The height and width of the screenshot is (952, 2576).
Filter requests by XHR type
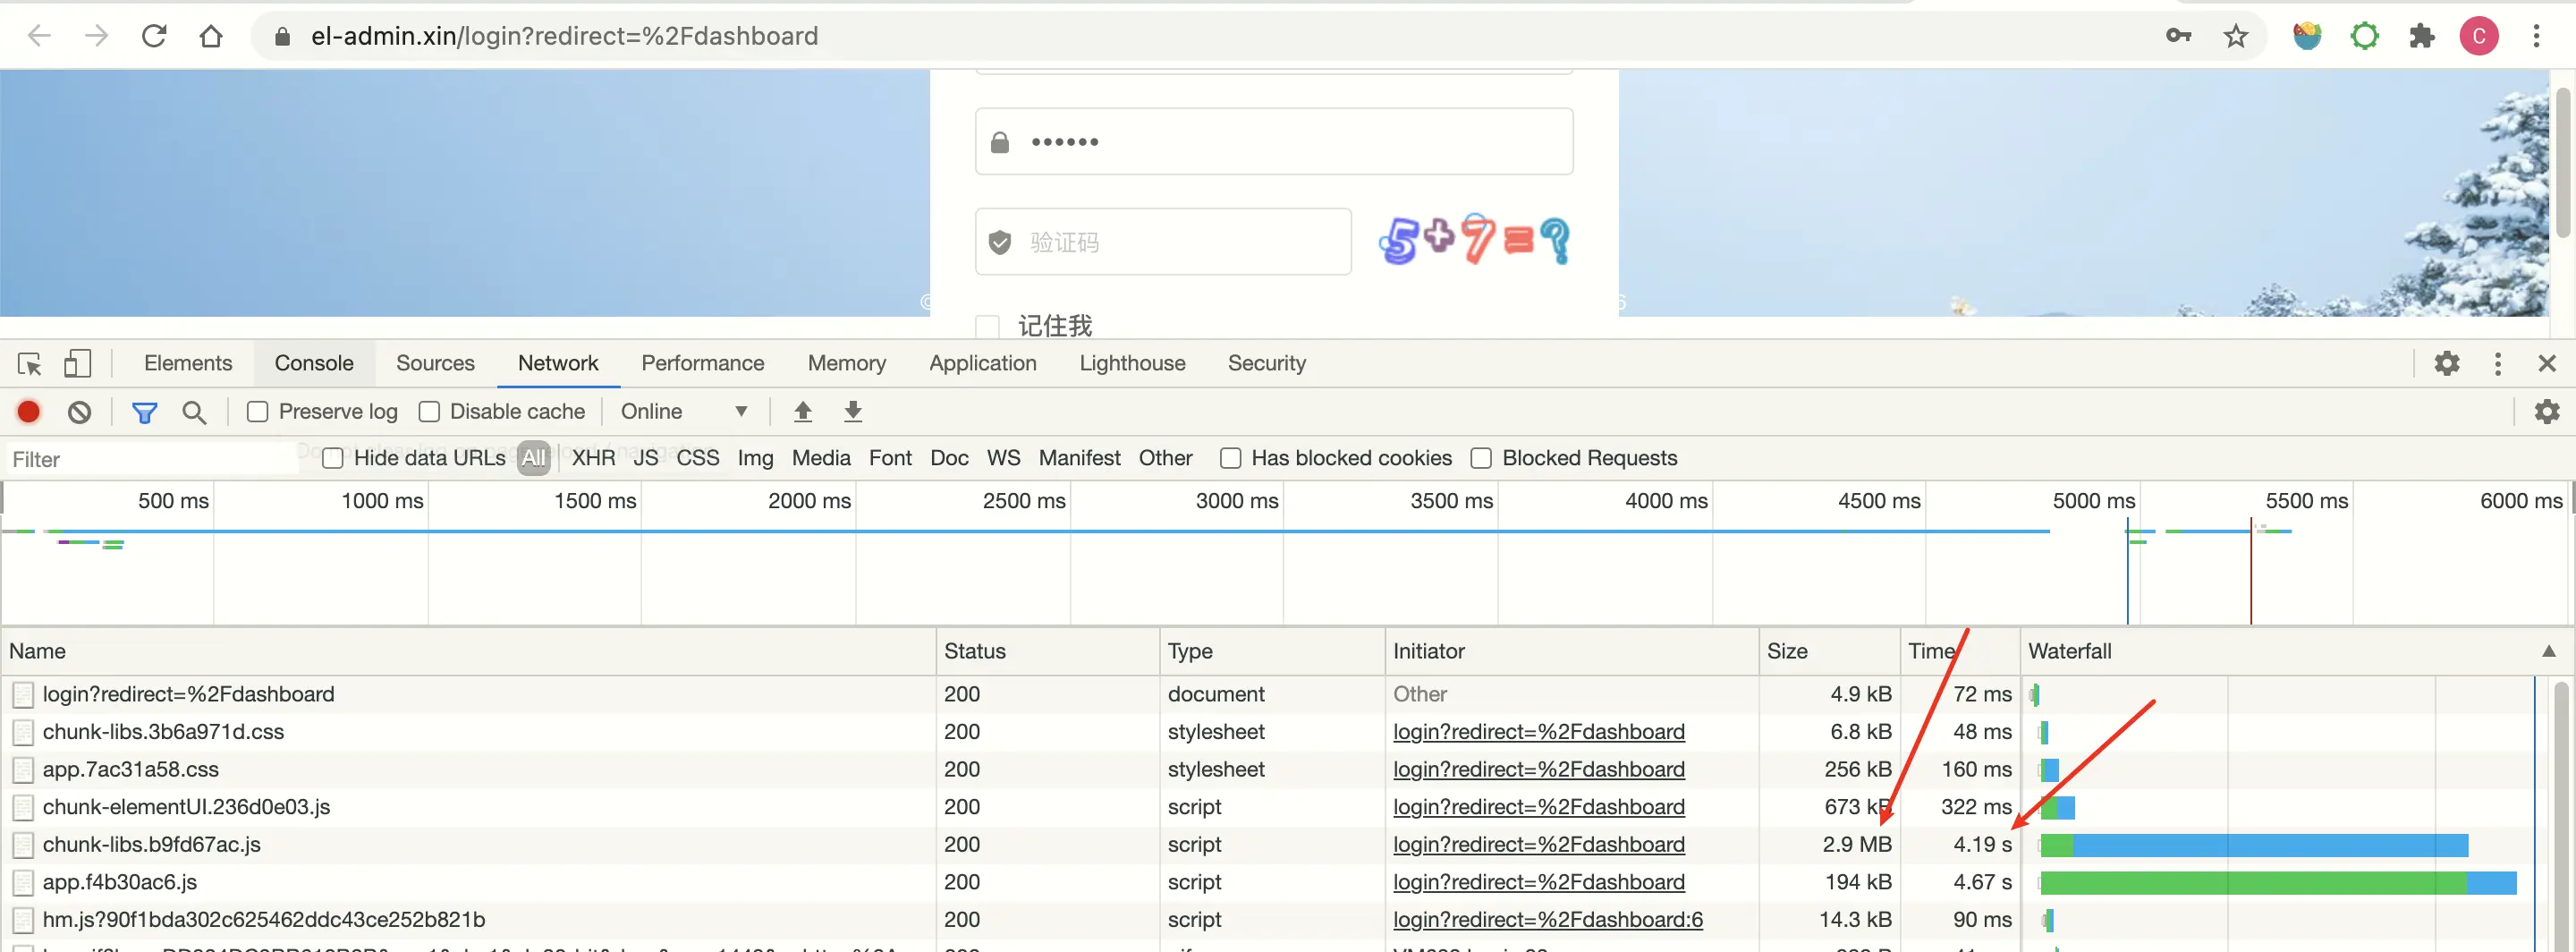point(593,458)
